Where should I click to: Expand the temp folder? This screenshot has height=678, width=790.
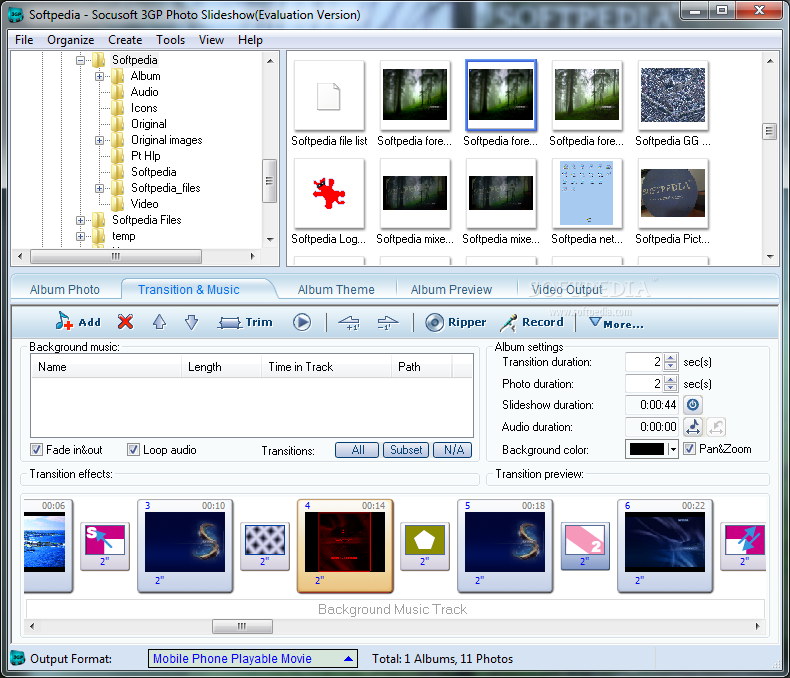[80, 236]
